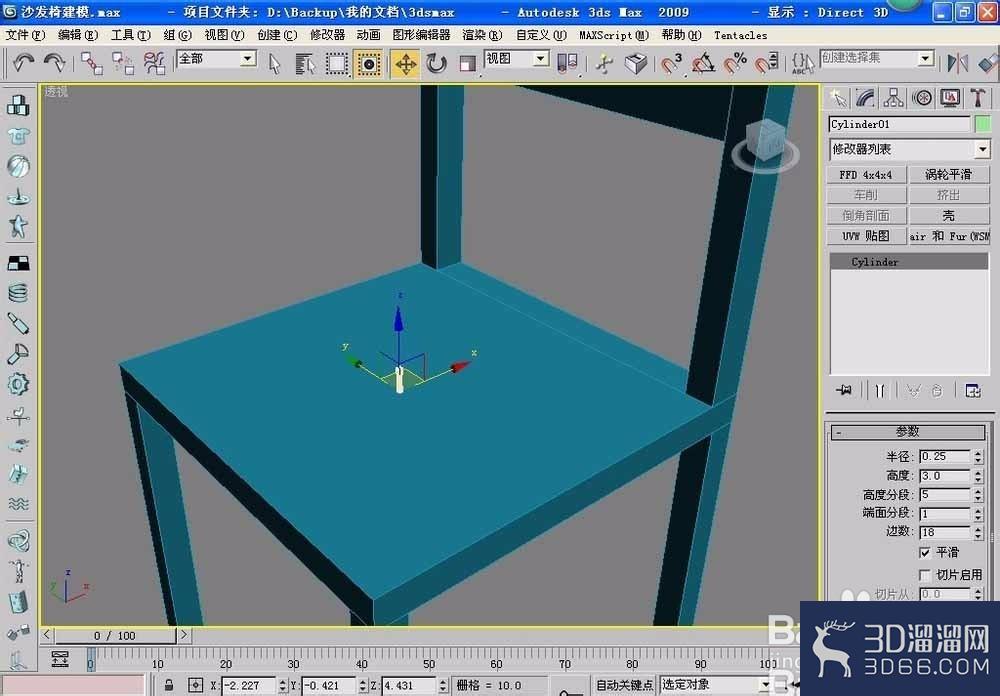Choose the Rectangular Selection Region tool
Image resolution: width=1000 pixels, height=696 pixels.
[337, 64]
